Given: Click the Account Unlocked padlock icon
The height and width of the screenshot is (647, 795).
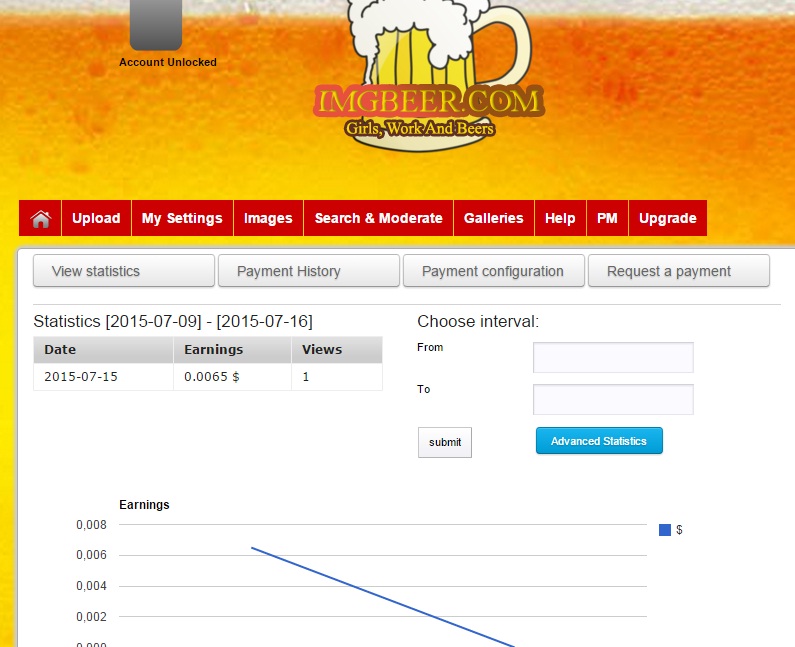Looking at the screenshot, I should click(x=156, y=24).
